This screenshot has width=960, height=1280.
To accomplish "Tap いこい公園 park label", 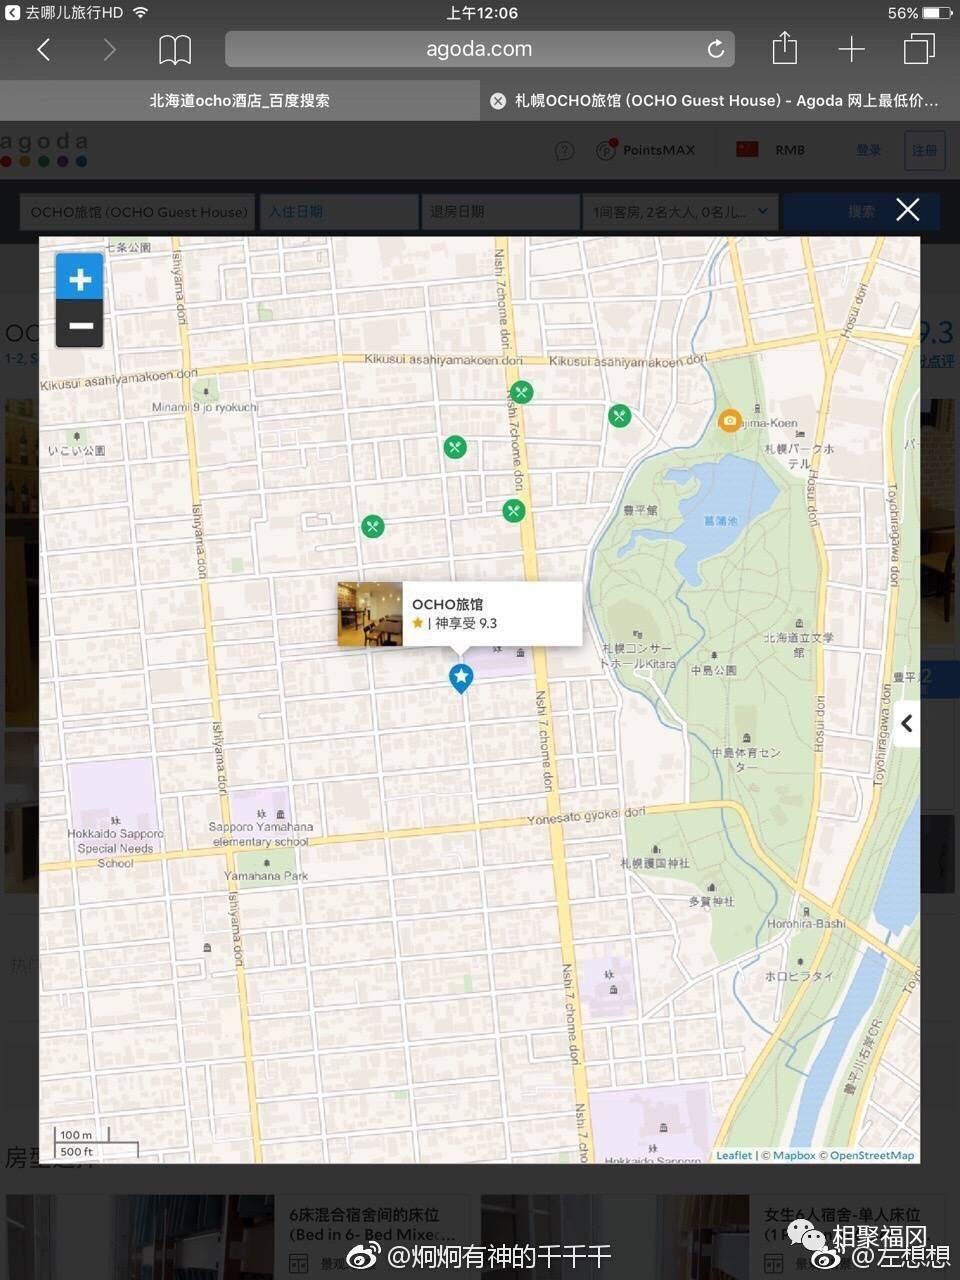I will pyautogui.click(x=76, y=451).
